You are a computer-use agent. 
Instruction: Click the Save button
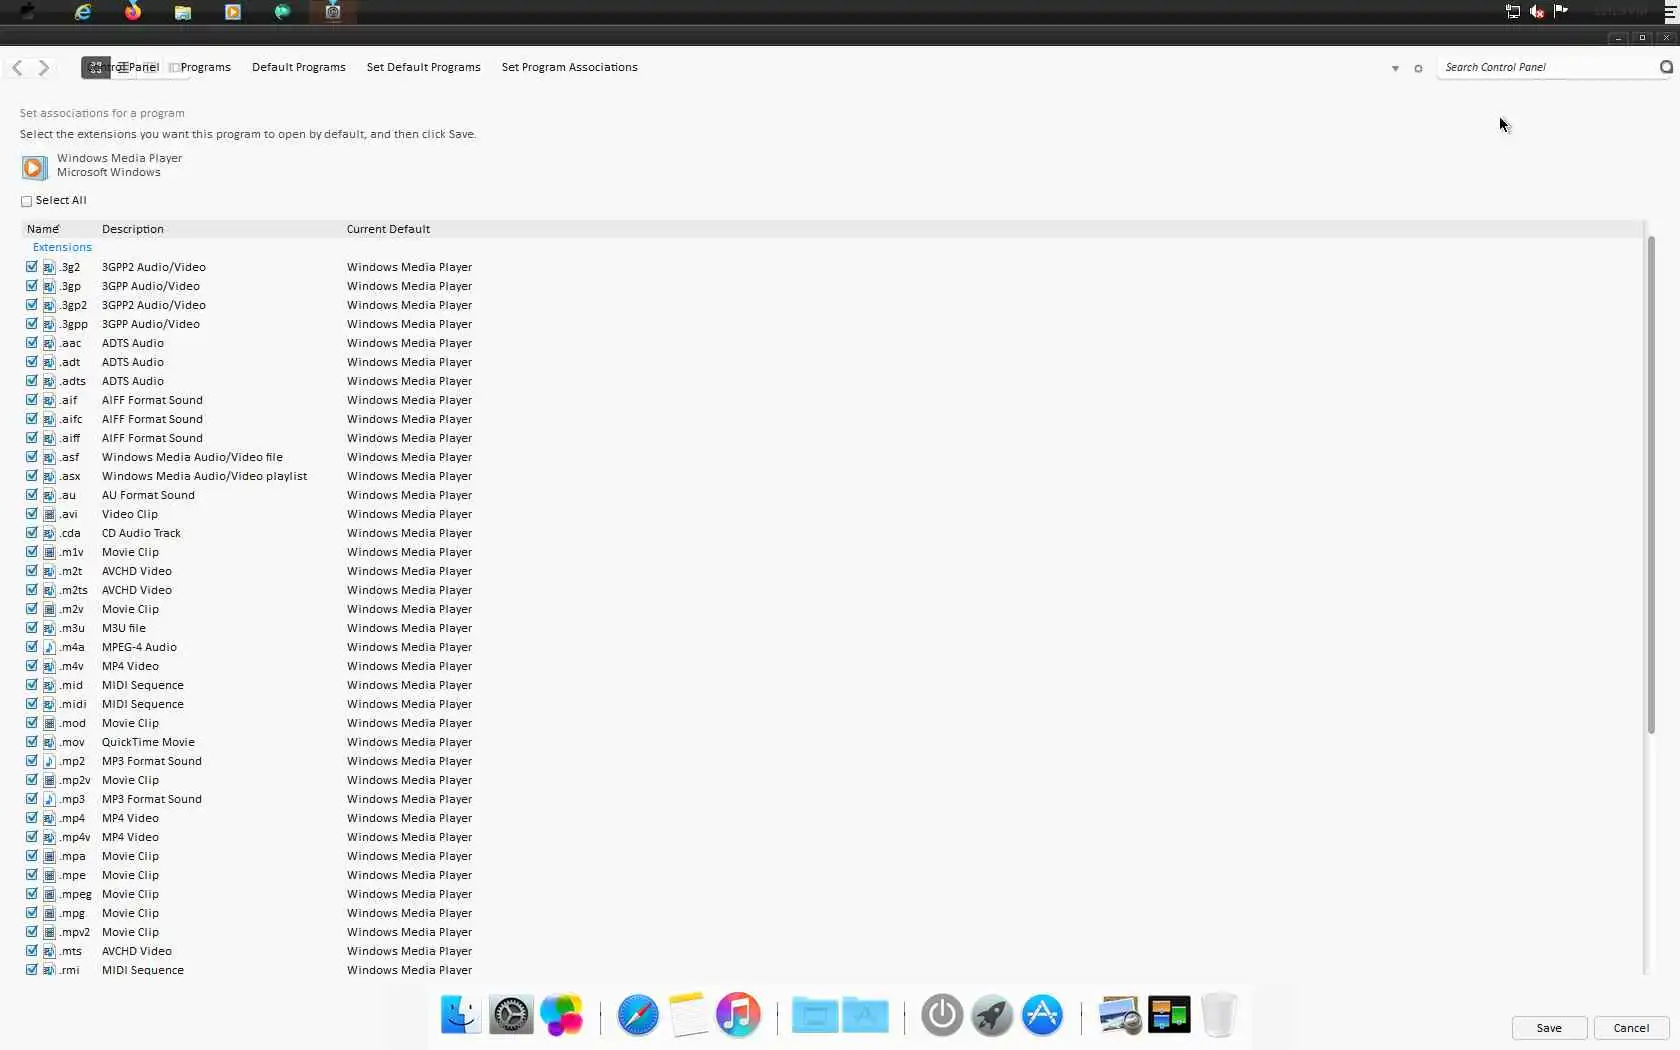(1549, 1028)
